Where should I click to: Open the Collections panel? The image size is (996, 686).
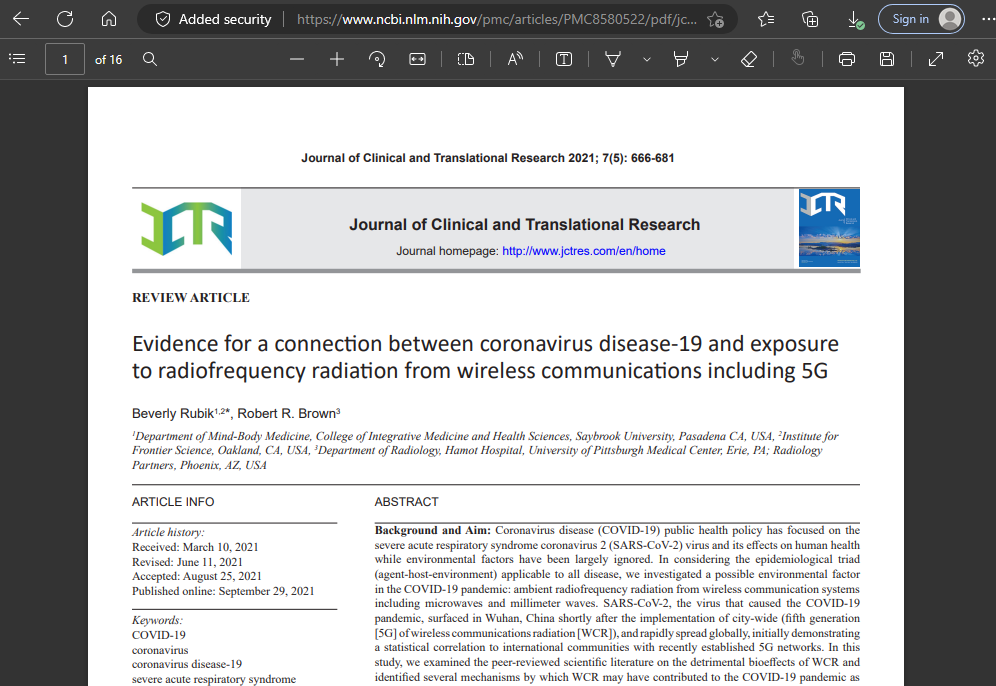(x=810, y=19)
